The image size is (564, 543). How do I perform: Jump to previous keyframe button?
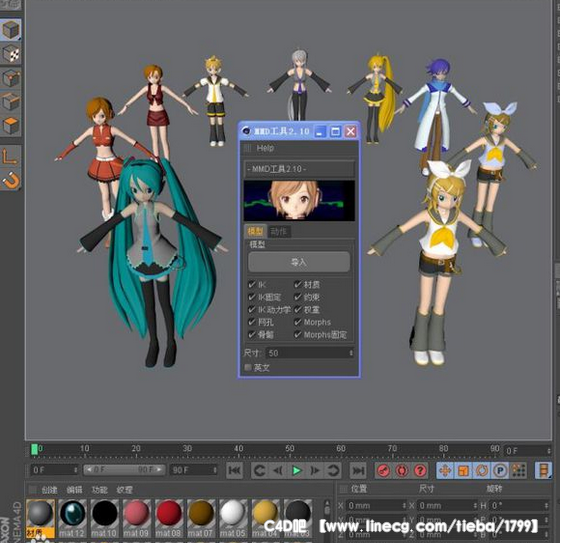click(x=260, y=470)
